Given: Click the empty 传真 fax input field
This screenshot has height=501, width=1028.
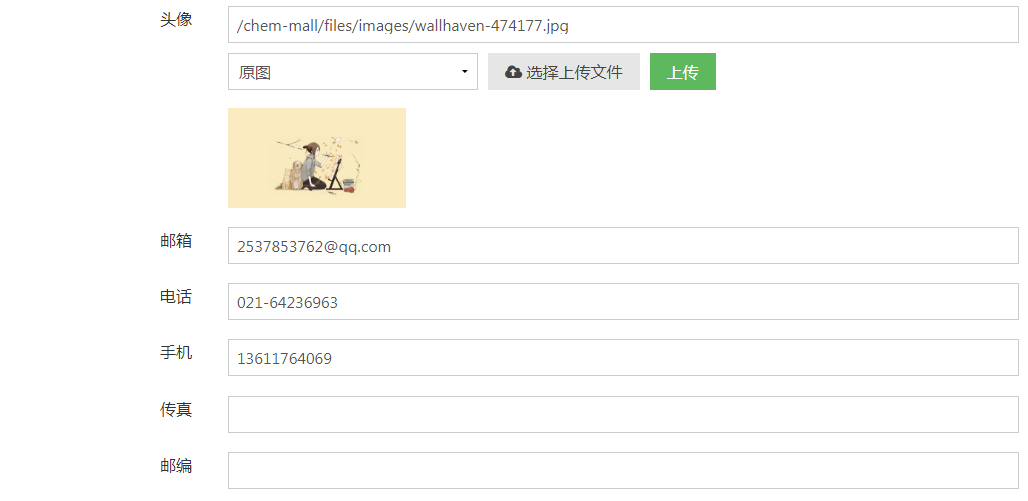Looking at the screenshot, I should (623, 414).
